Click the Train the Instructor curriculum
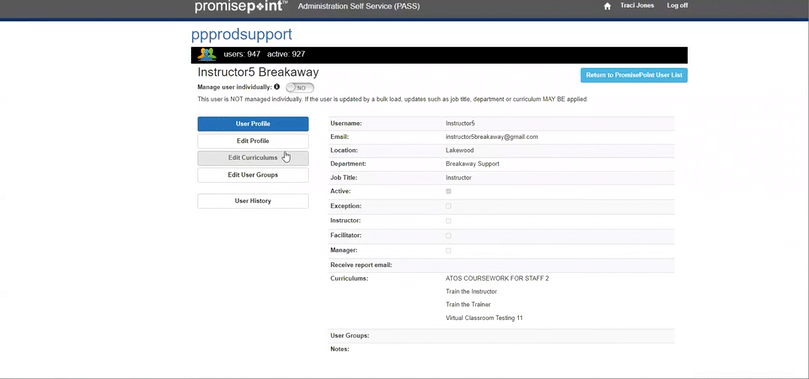 click(x=471, y=292)
